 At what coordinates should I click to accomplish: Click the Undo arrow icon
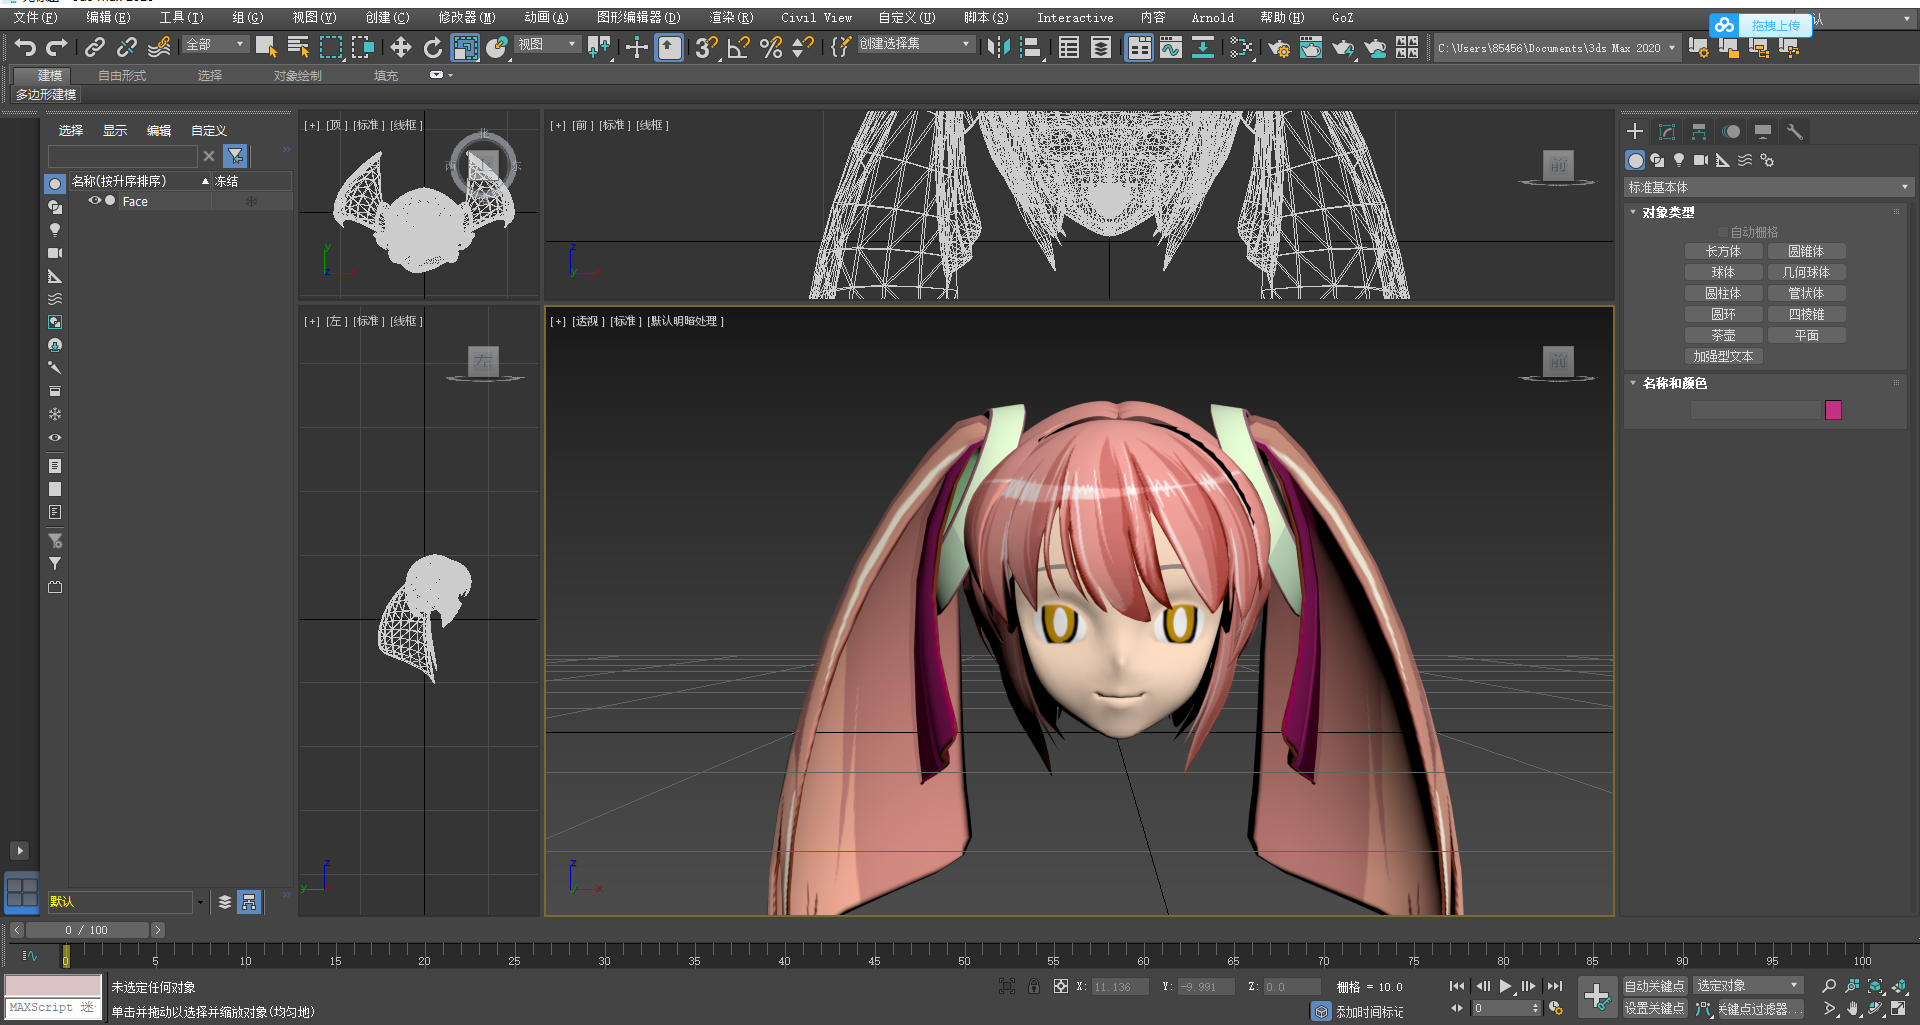(25, 47)
